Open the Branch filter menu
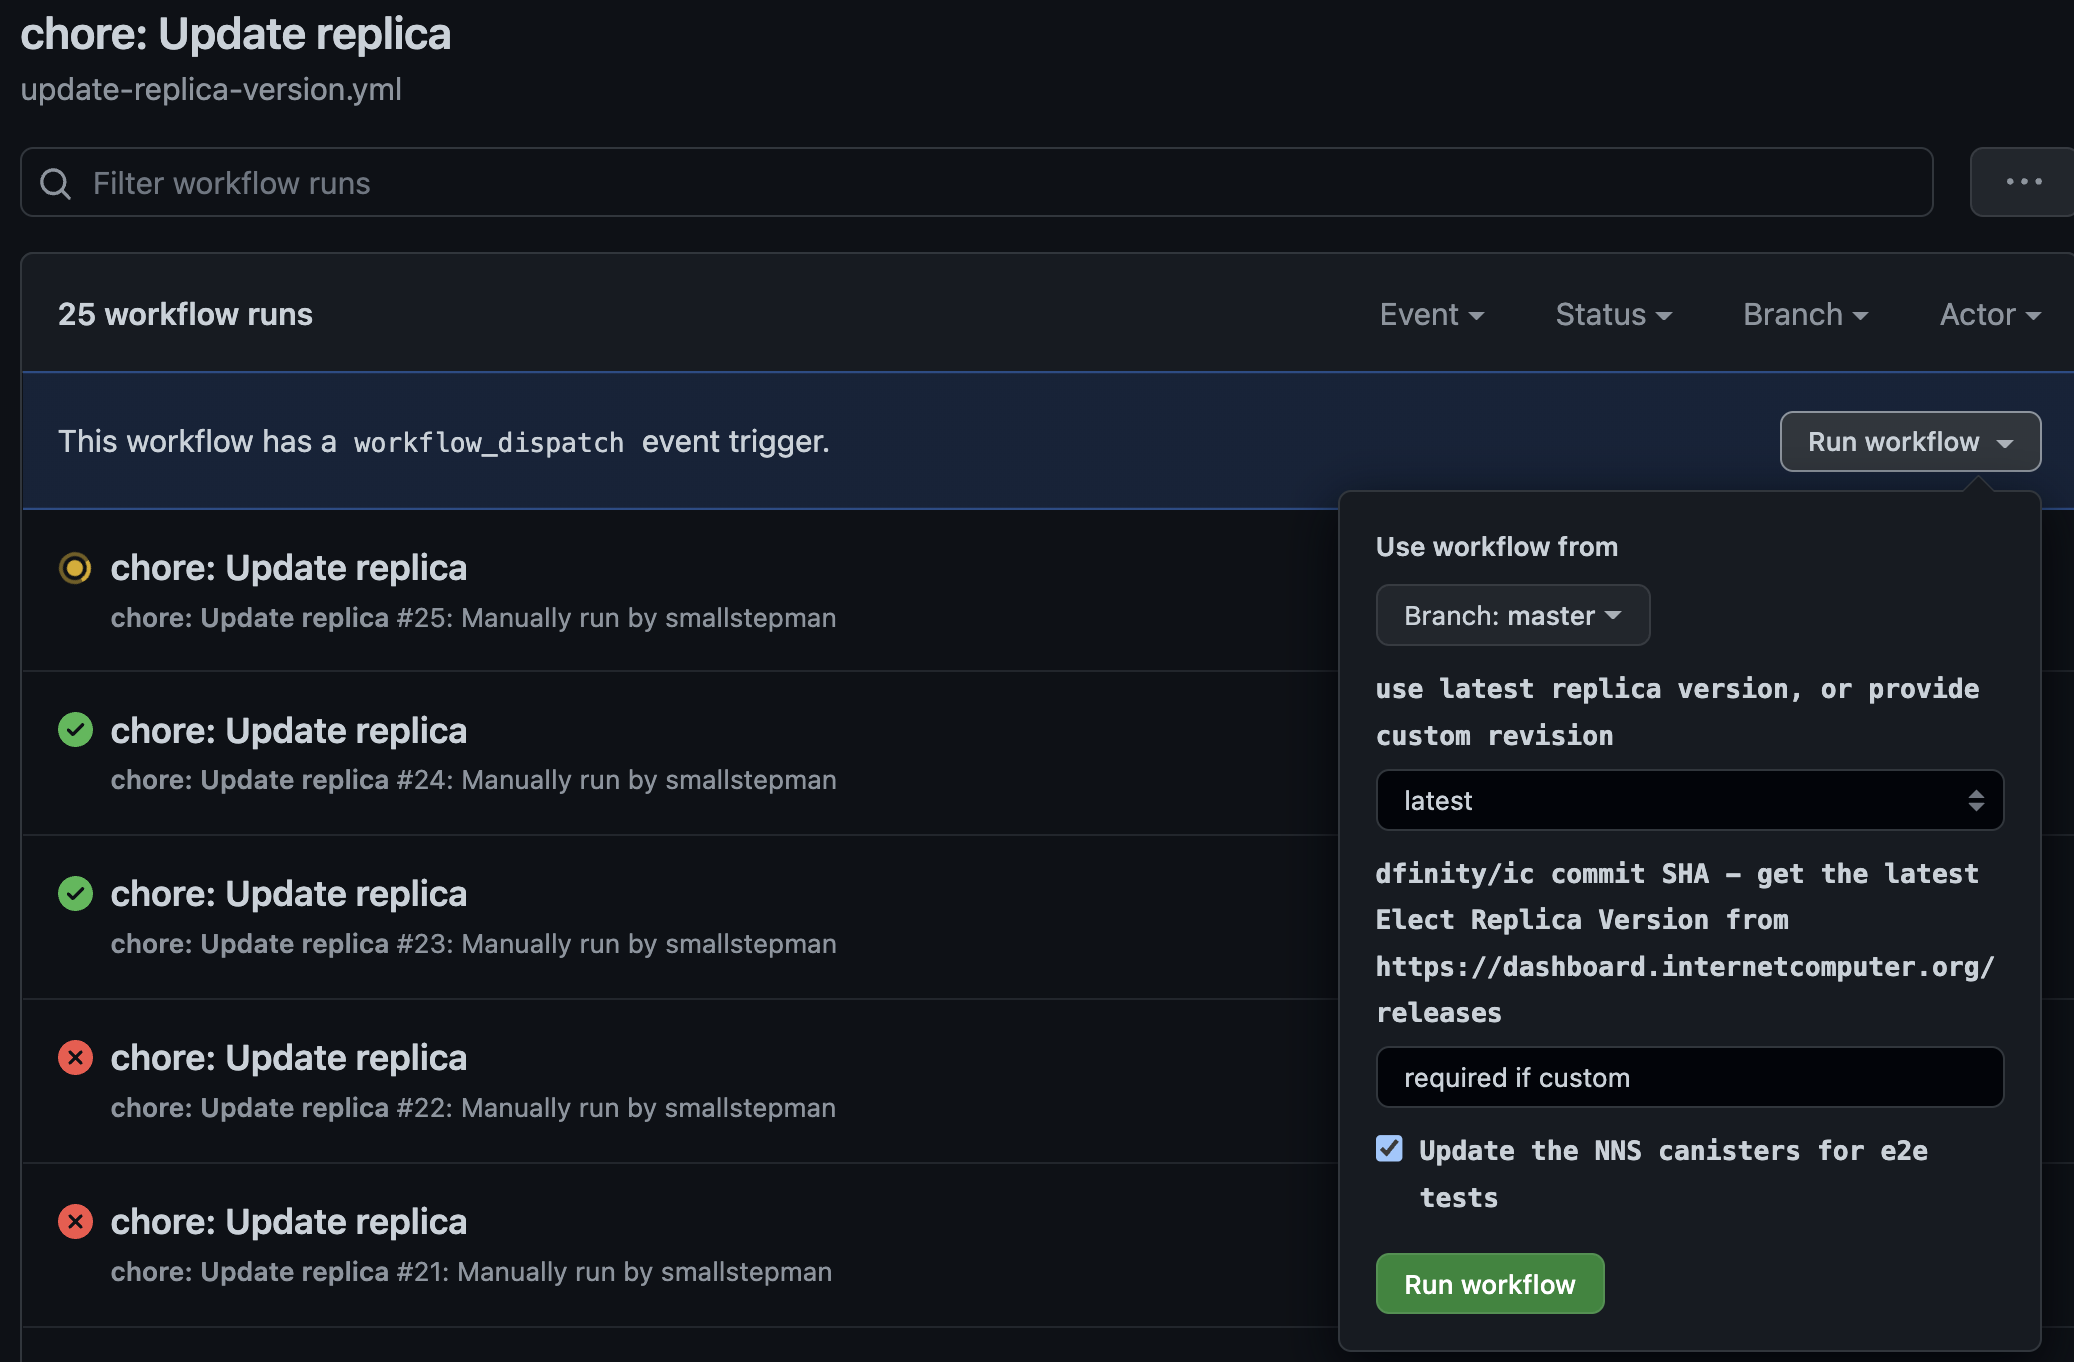Viewport: 2074px width, 1362px height. [1805, 314]
